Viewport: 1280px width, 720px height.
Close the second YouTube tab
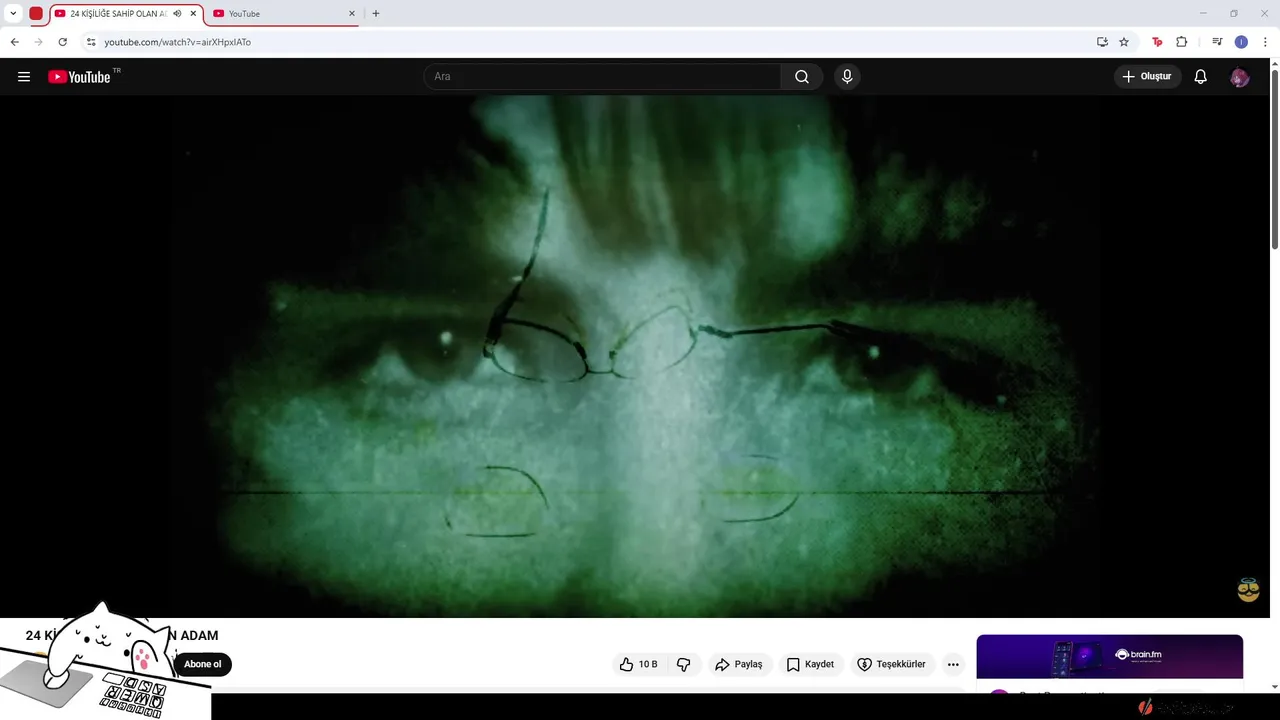(x=352, y=14)
